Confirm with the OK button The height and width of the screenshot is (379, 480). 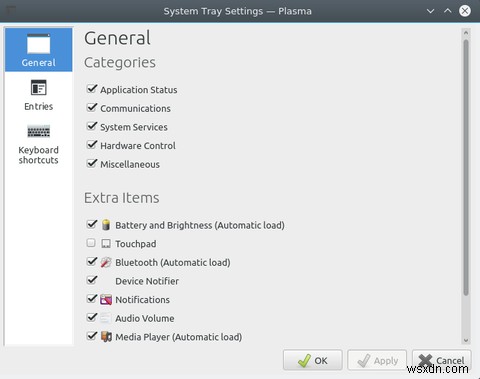[313, 360]
